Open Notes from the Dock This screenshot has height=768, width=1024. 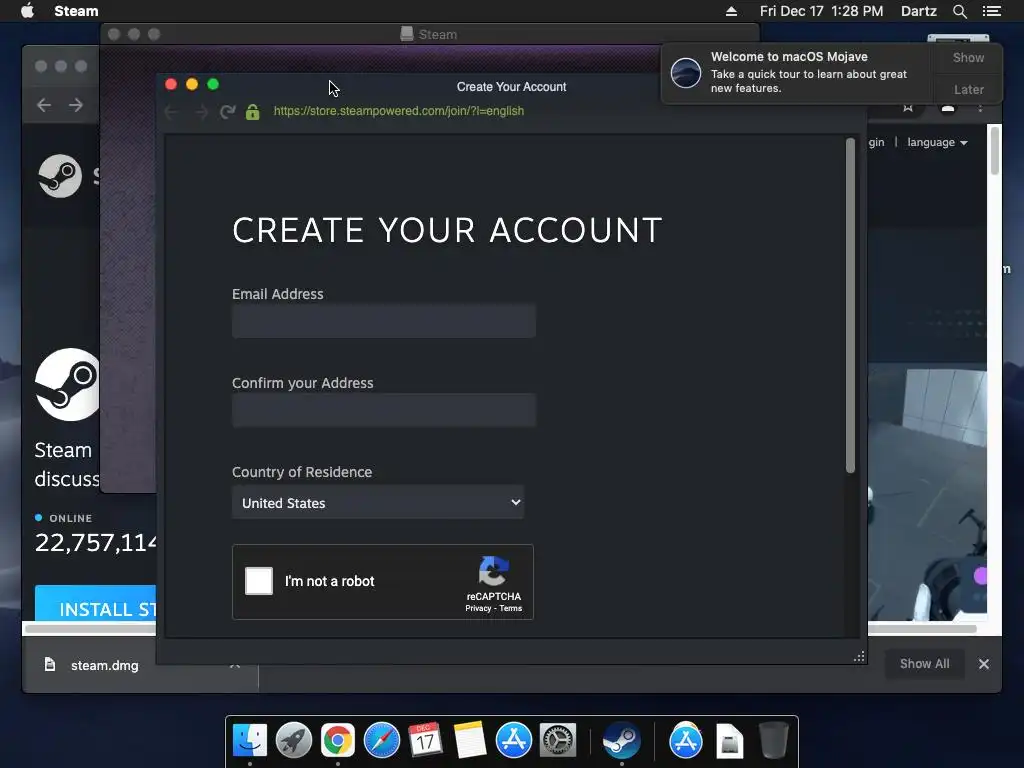pos(470,740)
